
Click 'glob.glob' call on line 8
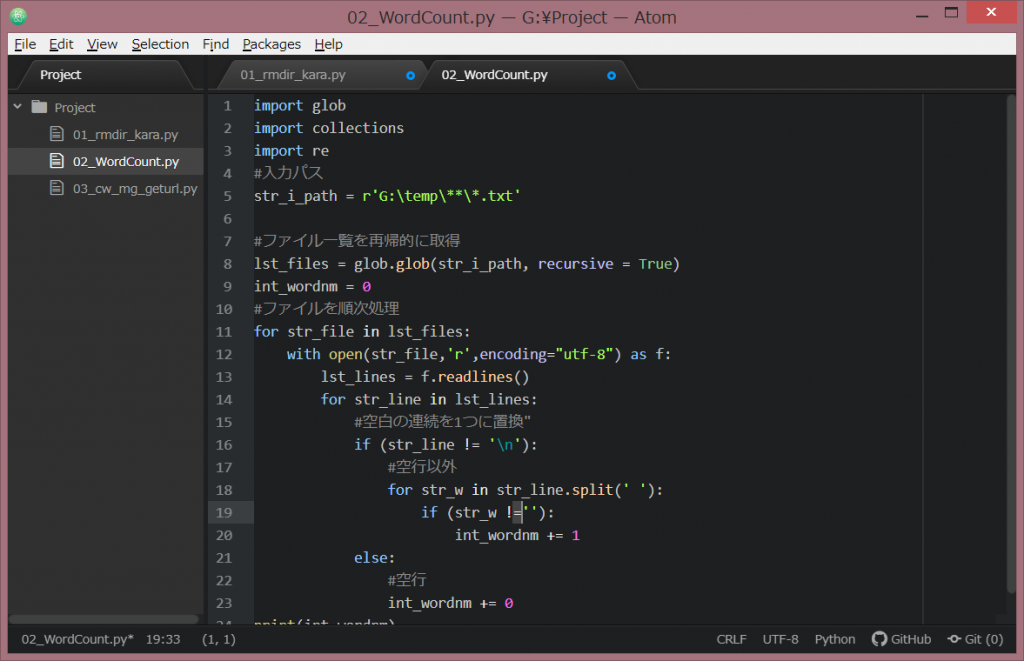pyautogui.click(x=392, y=264)
